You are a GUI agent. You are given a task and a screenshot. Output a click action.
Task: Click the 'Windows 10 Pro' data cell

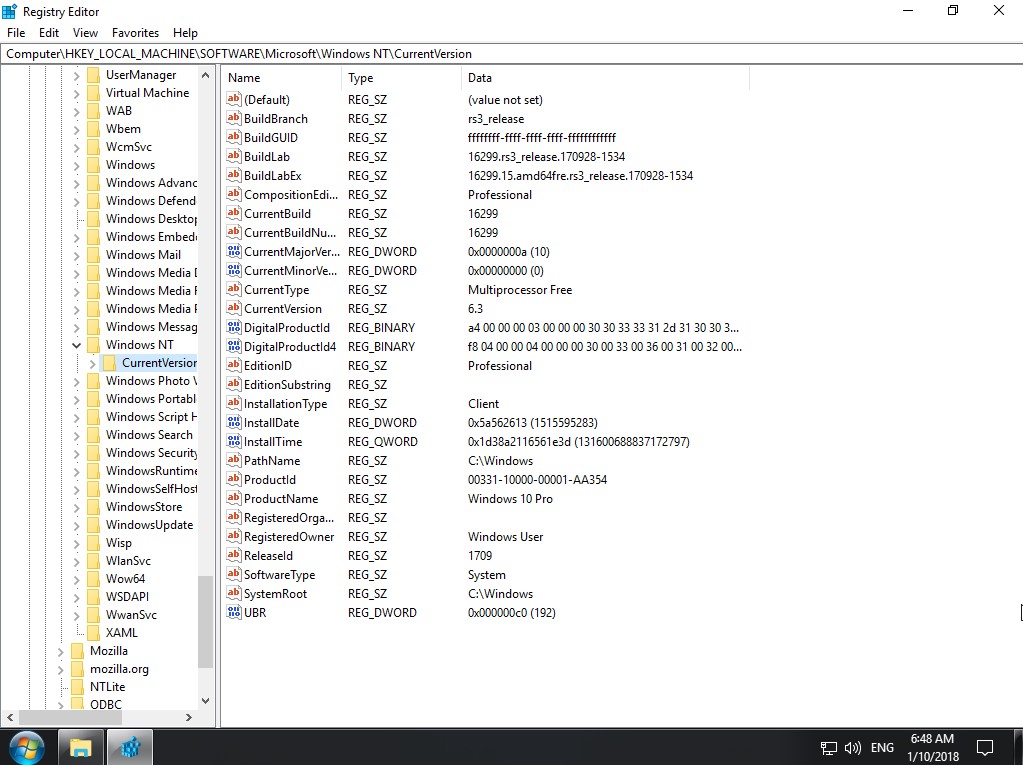[510, 499]
